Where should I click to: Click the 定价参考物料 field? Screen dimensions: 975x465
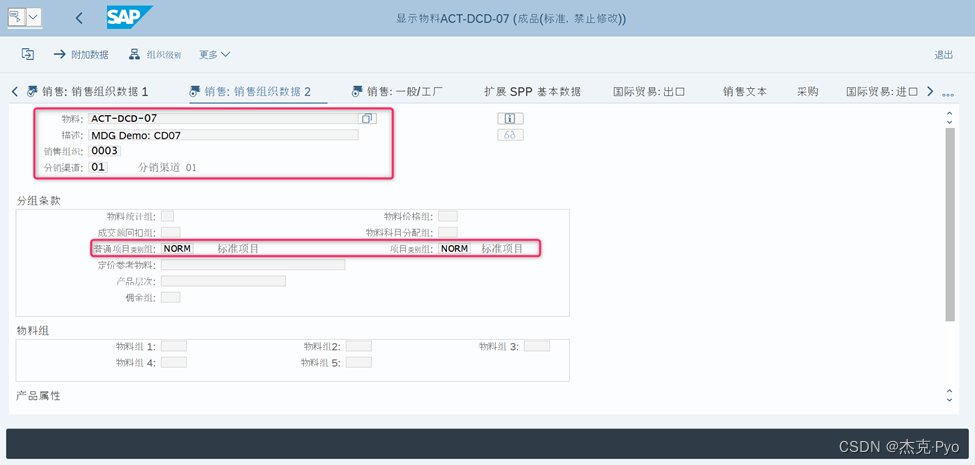tap(253, 265)
